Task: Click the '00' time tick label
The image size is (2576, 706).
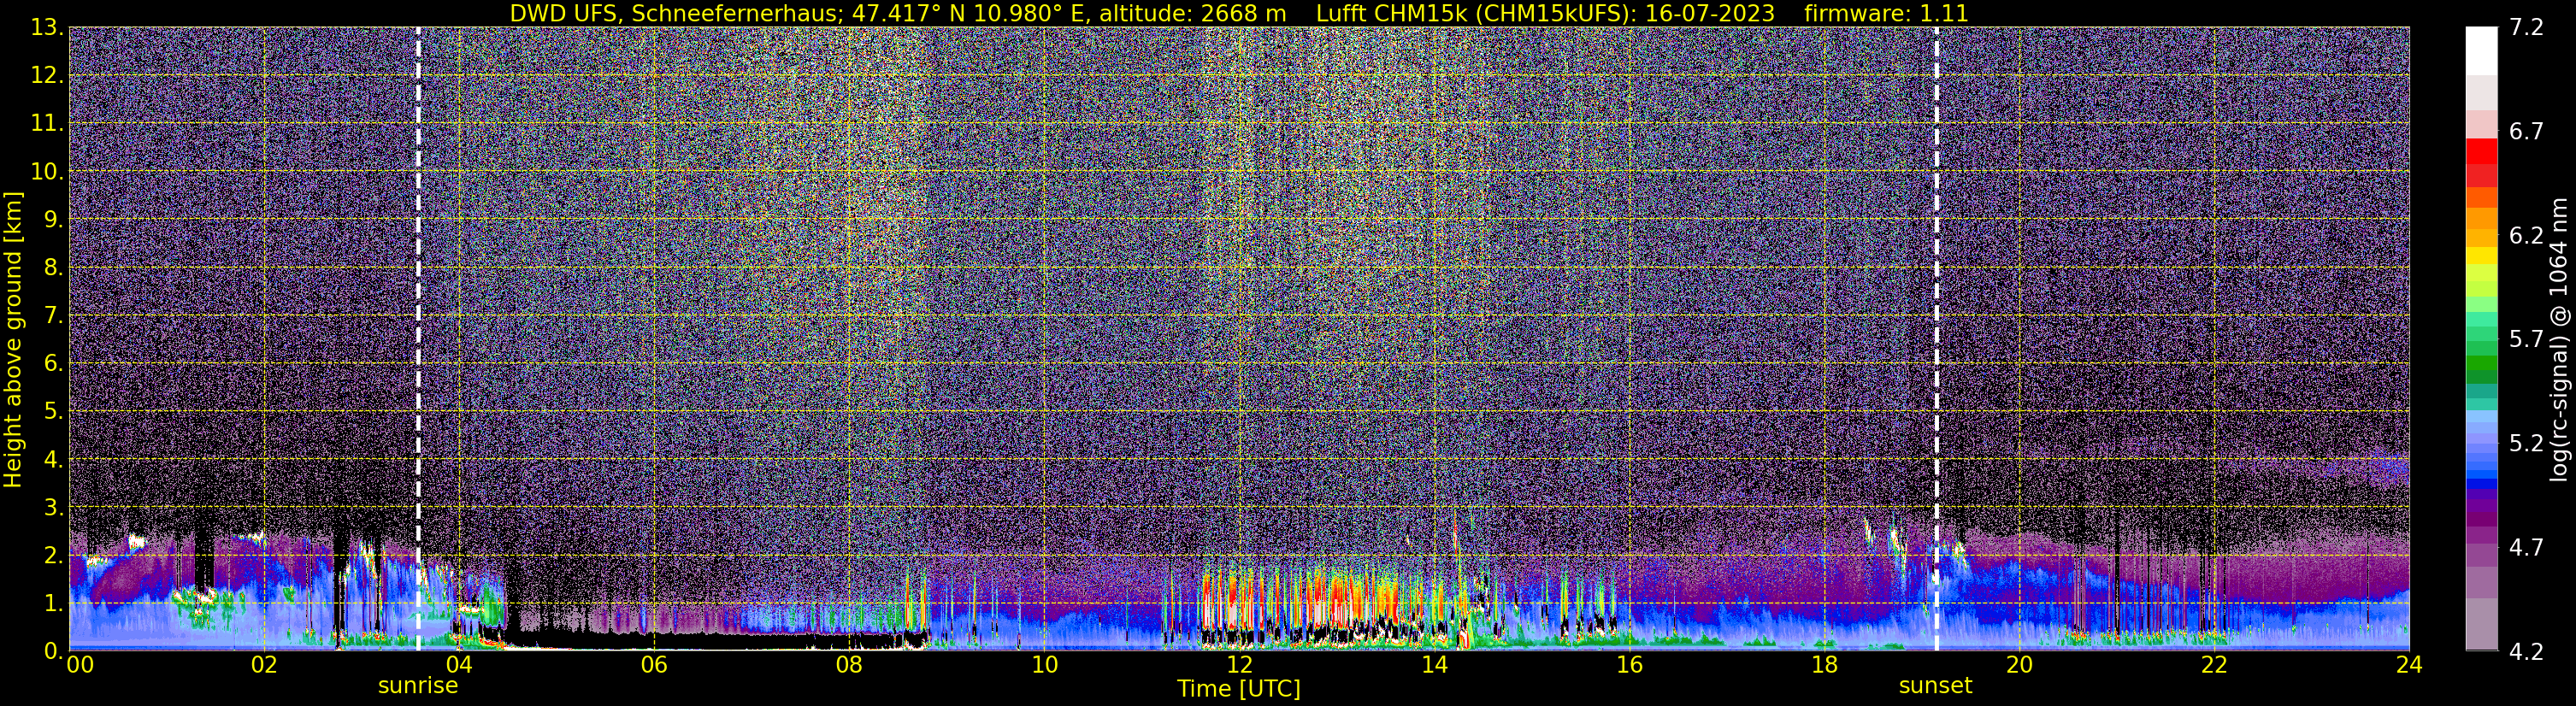Action: coord(80,665)
